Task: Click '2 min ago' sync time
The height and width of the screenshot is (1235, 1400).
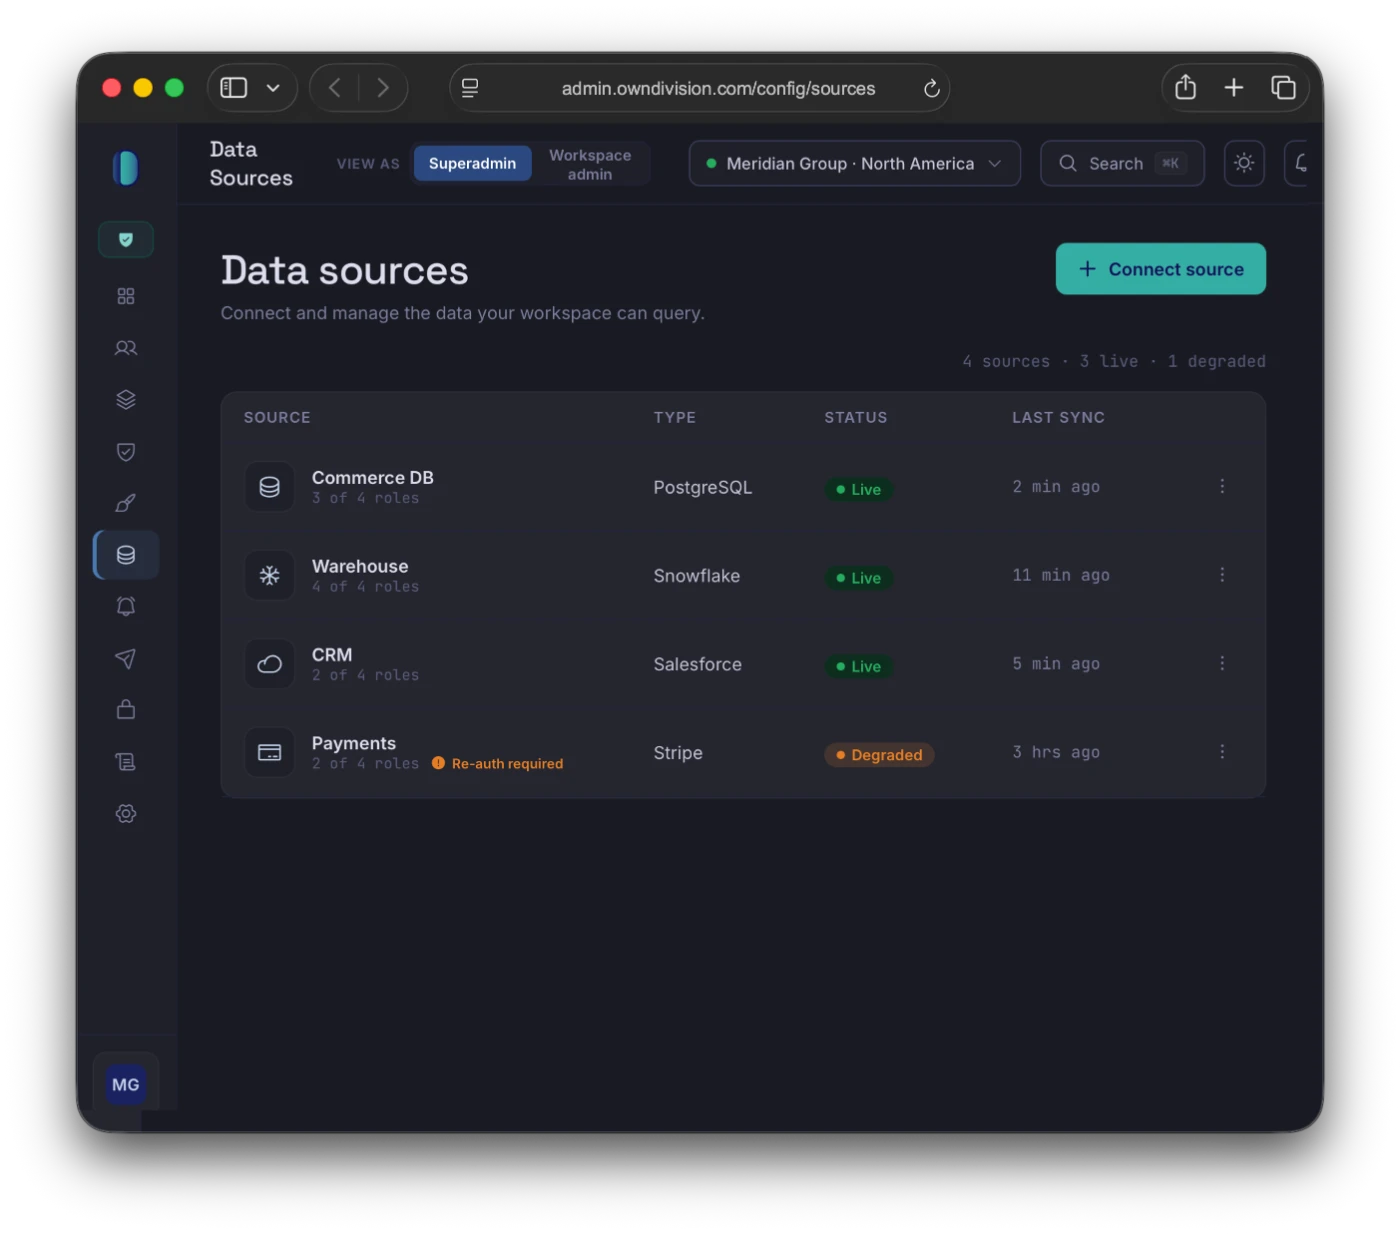Action: coord(1056,487)
